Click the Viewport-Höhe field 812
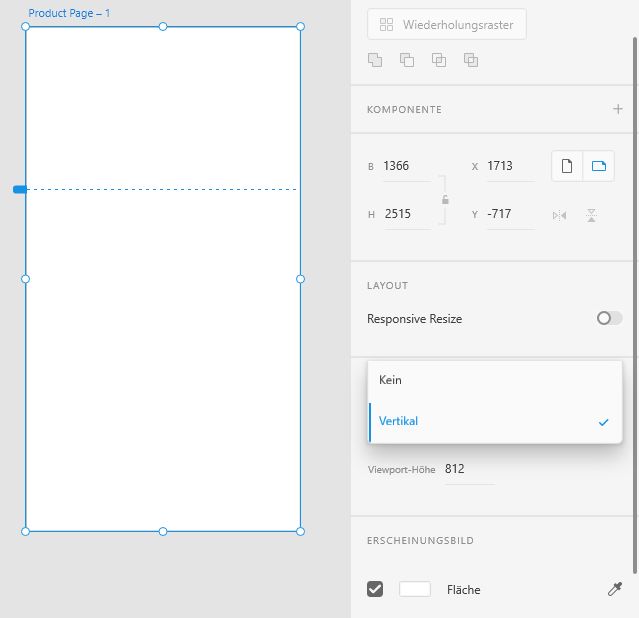Image resolution: width=639 pixels, height=618 pixels. pyautogui.click(x=469, y=469)
